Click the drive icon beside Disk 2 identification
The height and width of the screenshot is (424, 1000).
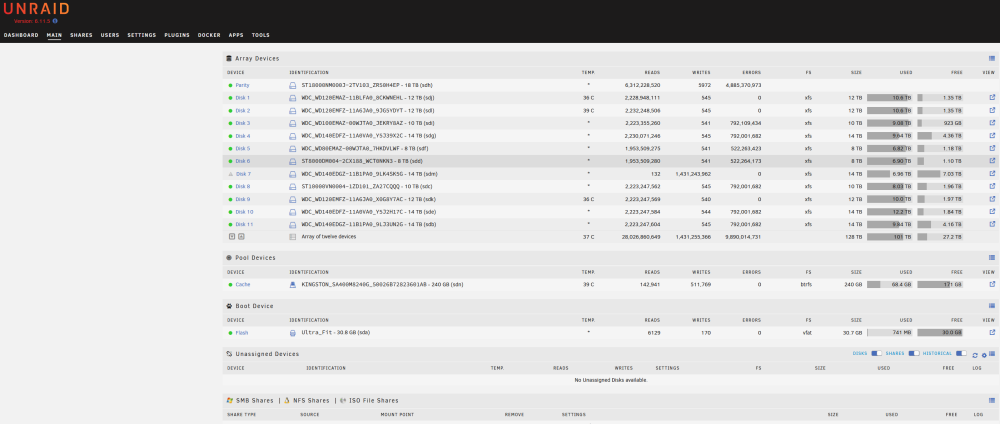pos(293,110)
